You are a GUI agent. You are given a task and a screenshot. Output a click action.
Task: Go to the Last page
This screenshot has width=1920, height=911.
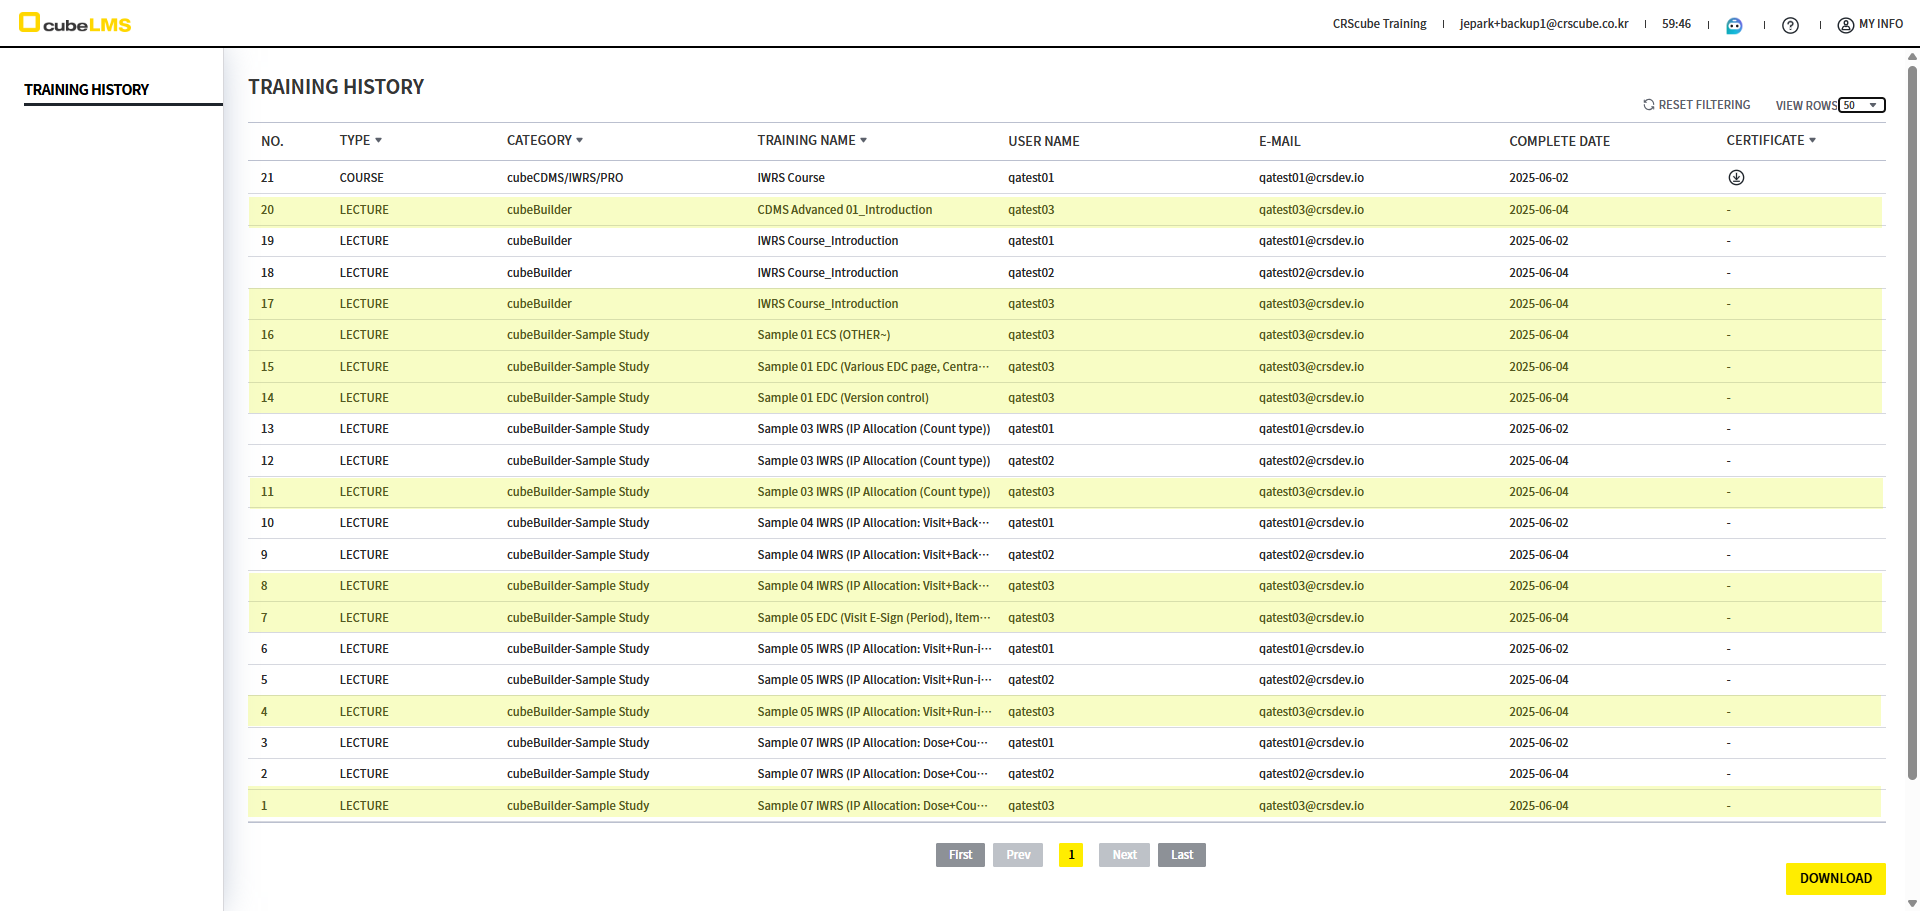1181,855
